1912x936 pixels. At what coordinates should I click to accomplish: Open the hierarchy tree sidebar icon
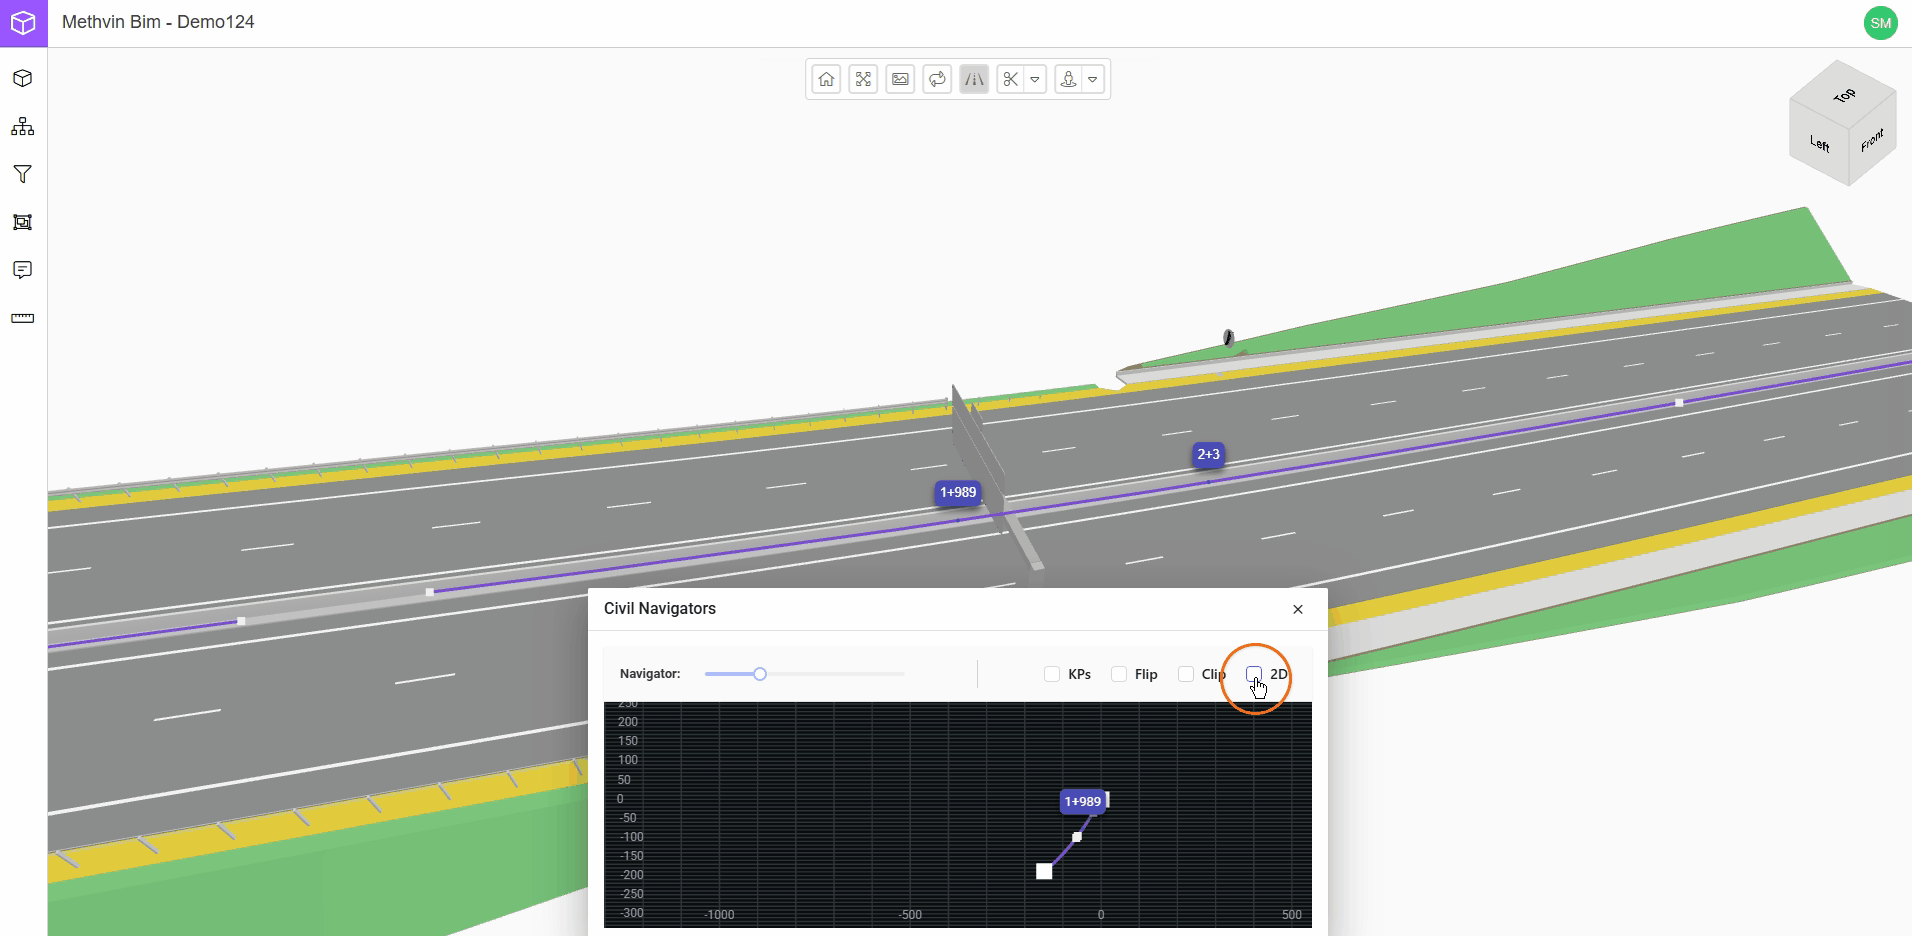tap(23, 127)
